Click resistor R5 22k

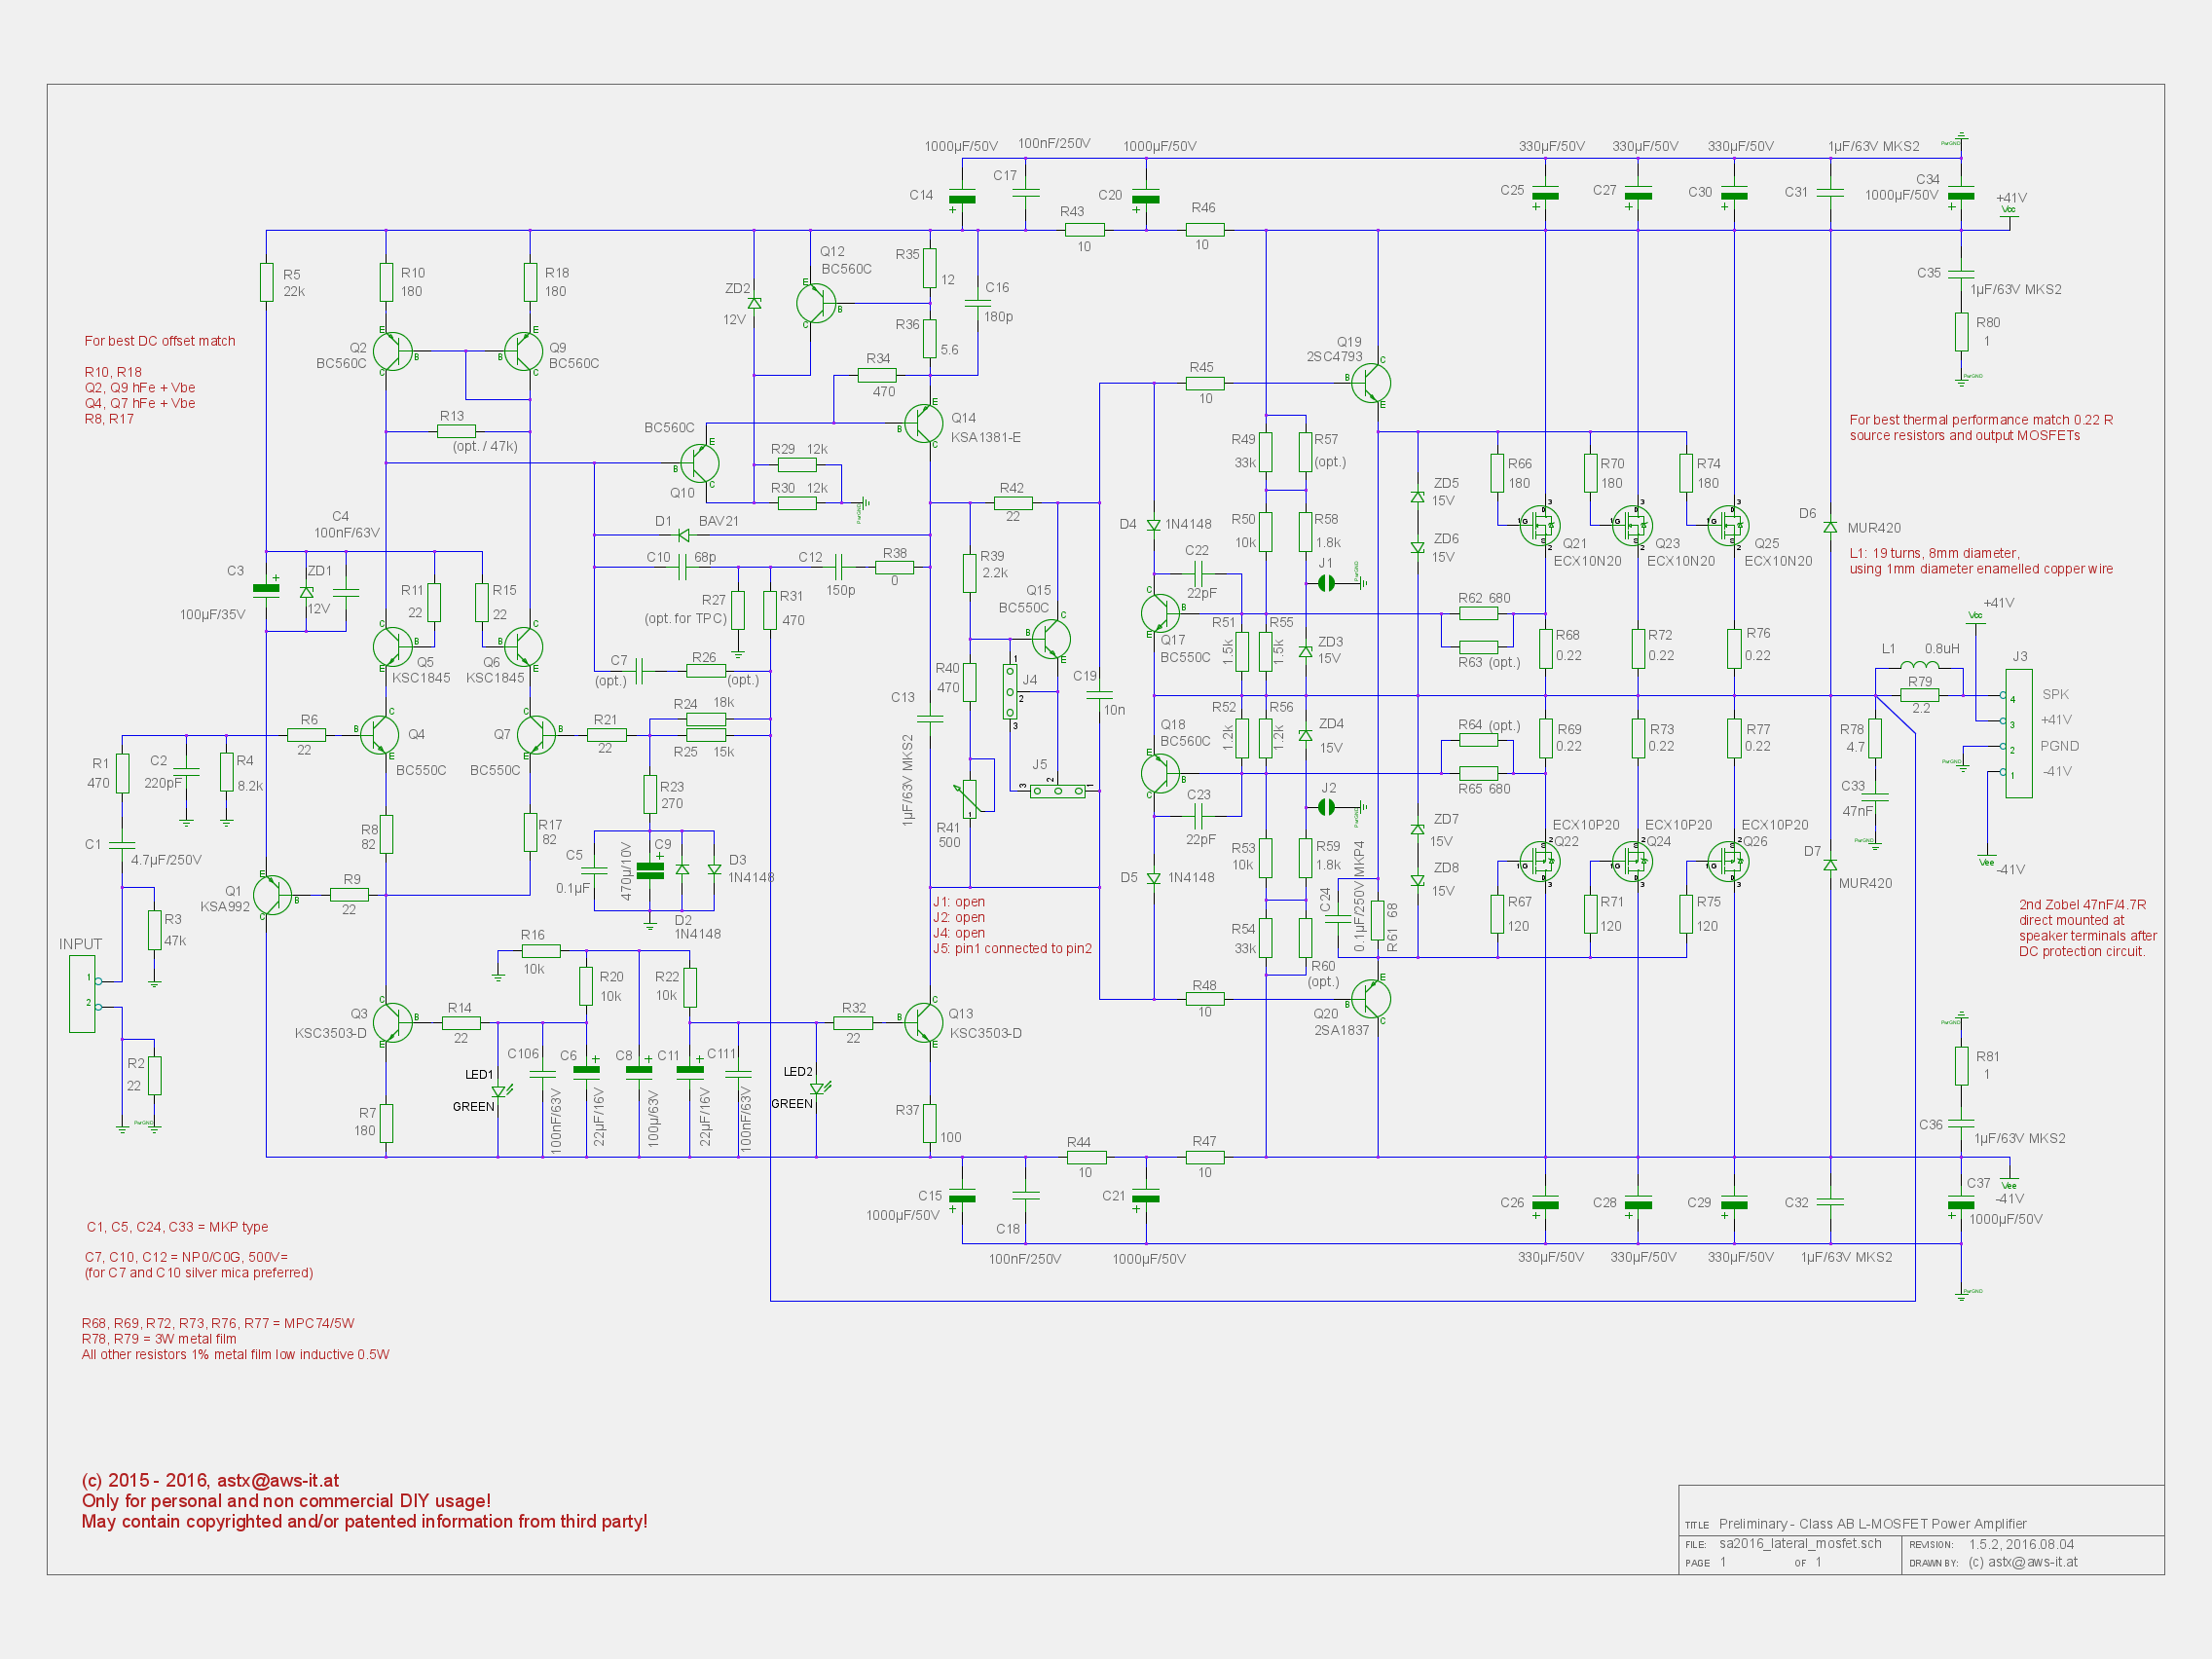266,282
